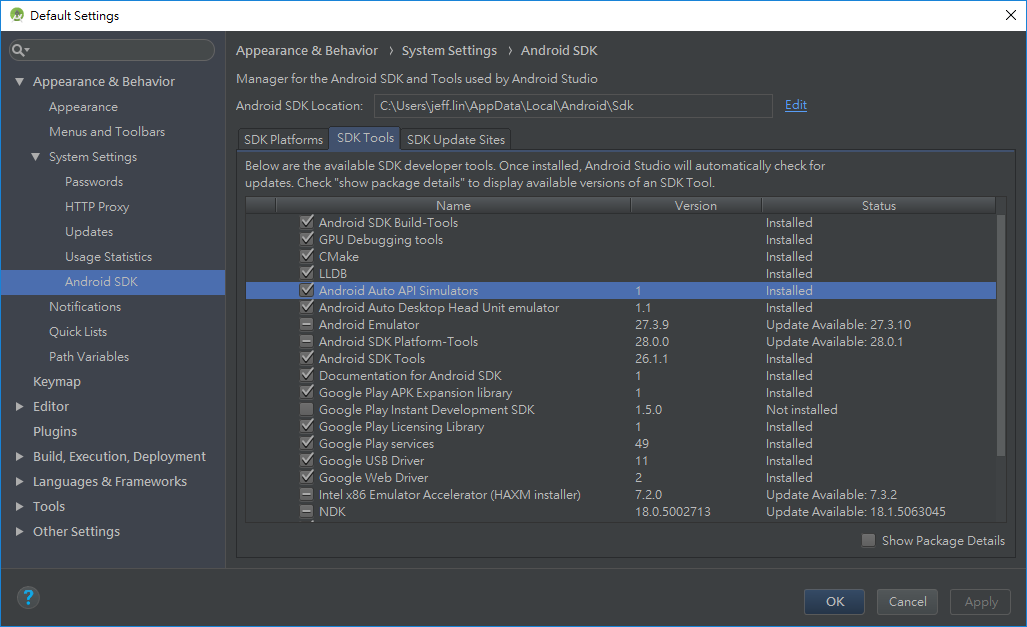
Task: Click the search magnifier icon
Action: [19, 50]
